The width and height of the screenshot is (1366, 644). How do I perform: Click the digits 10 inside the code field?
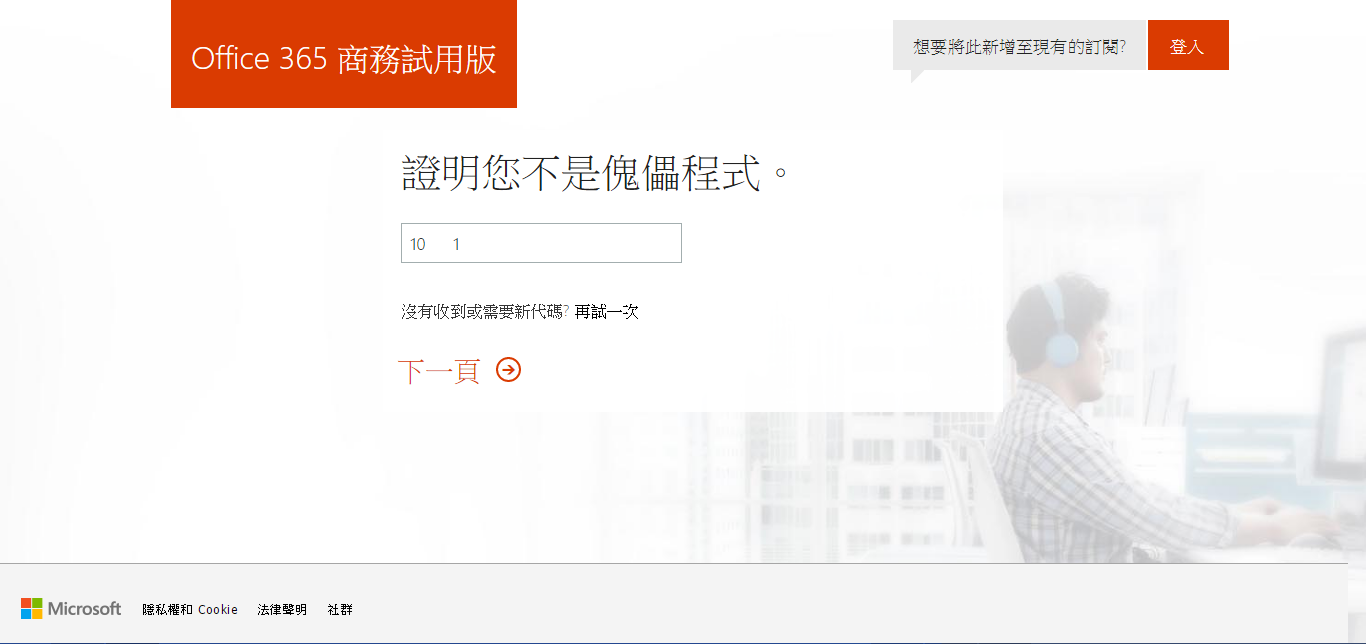click(x=418, y=244)
